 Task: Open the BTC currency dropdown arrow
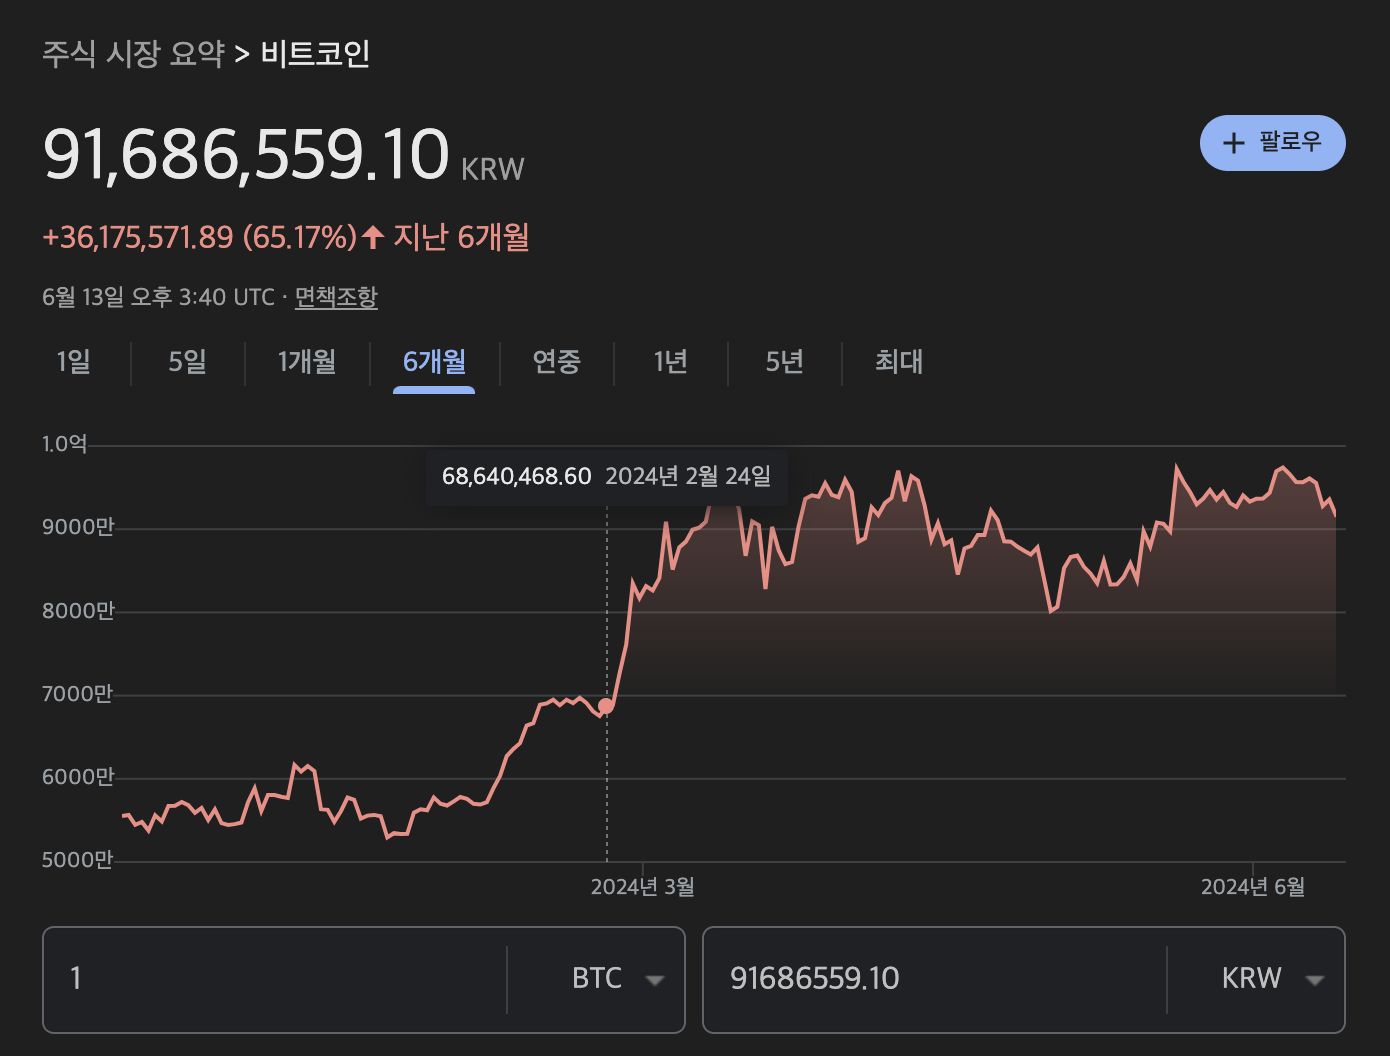(655, 980)
